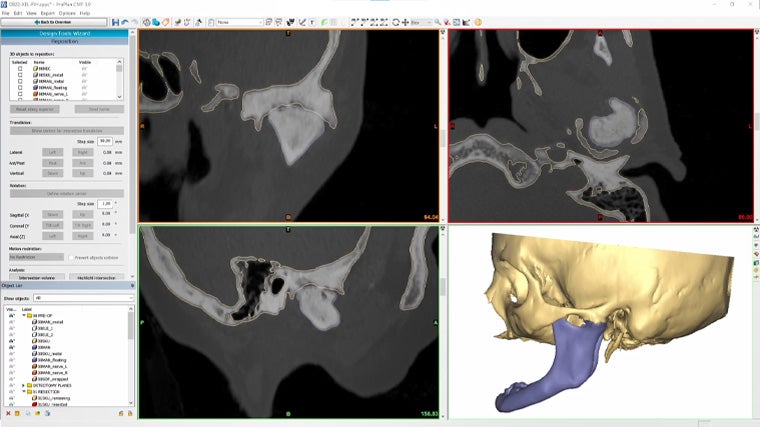The height and width of the screenshot is (427, 760).
Task: Click the rotation Step size field
Action: click(x=105, y=204)
